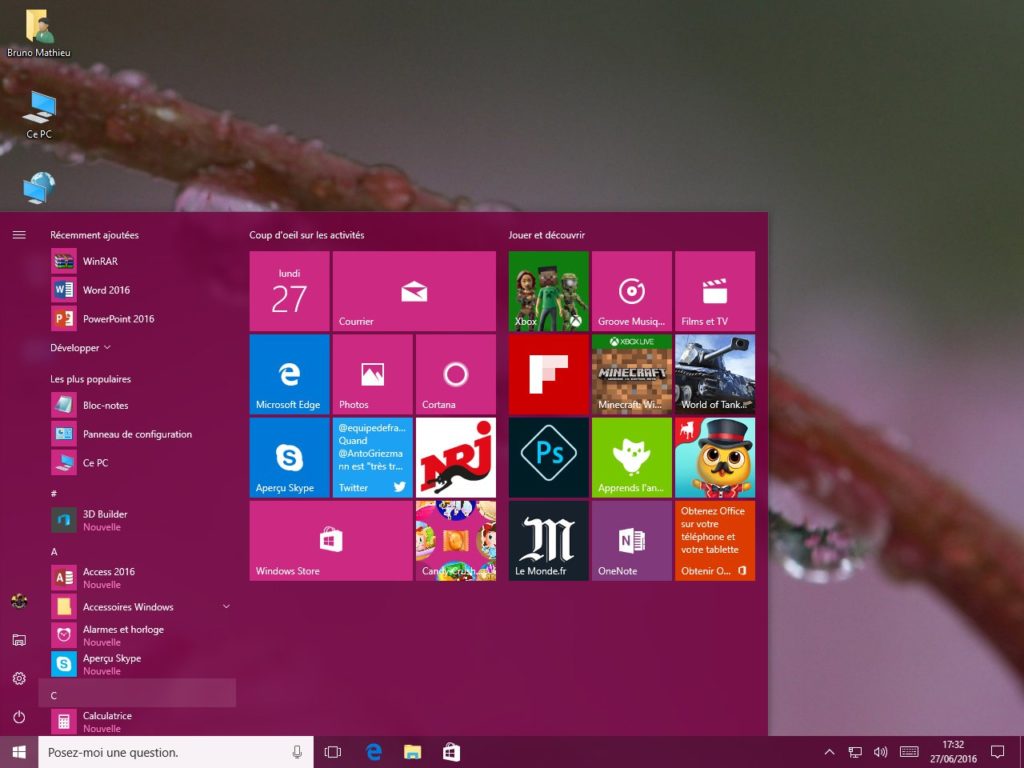Launch Microsoft Edge from its blue tile
The width and height of the screenshot is (1024, 768).
[289, 373]
